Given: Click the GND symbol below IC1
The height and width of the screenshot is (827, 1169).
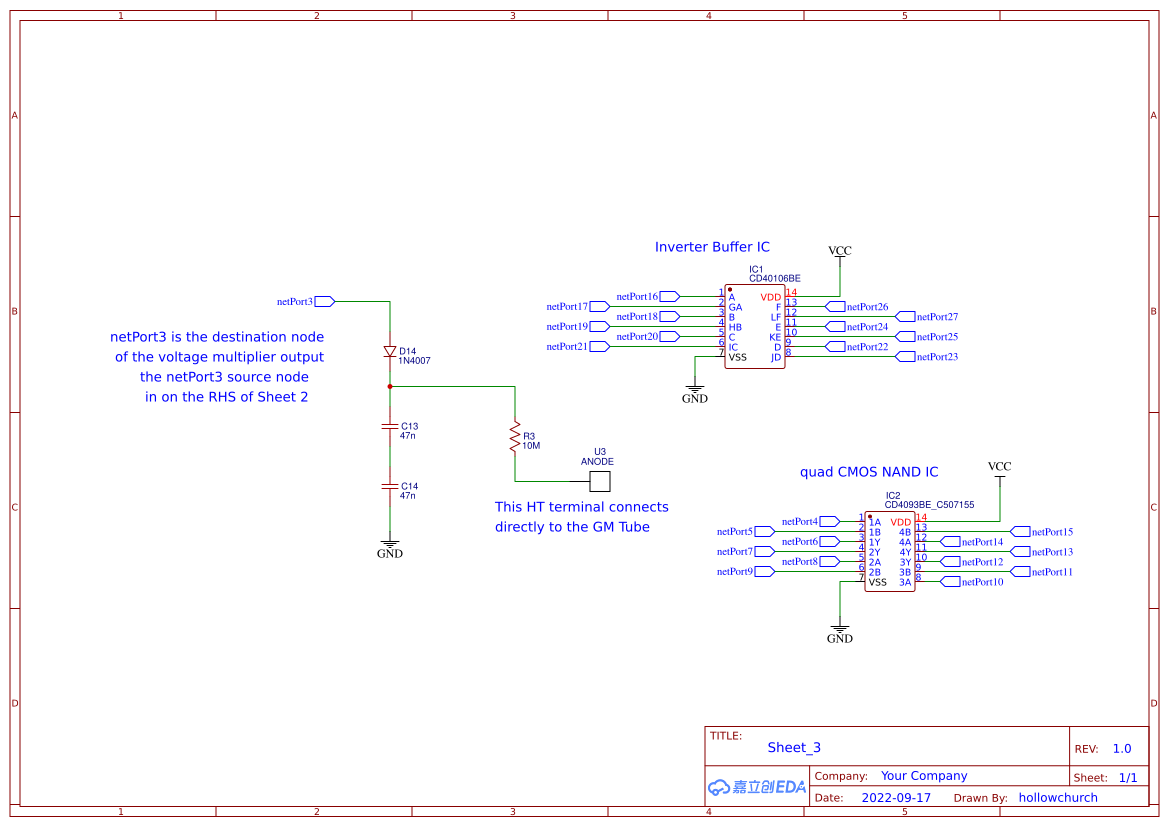Looking at the screenshot, I should point(694,391).
